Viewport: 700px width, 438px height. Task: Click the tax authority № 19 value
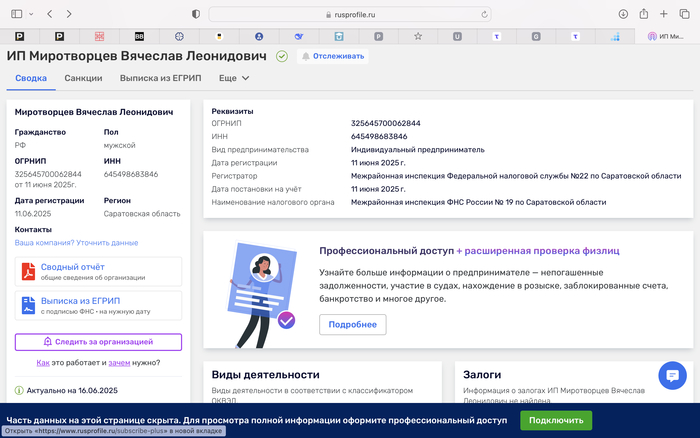click(x=479, y=202)
